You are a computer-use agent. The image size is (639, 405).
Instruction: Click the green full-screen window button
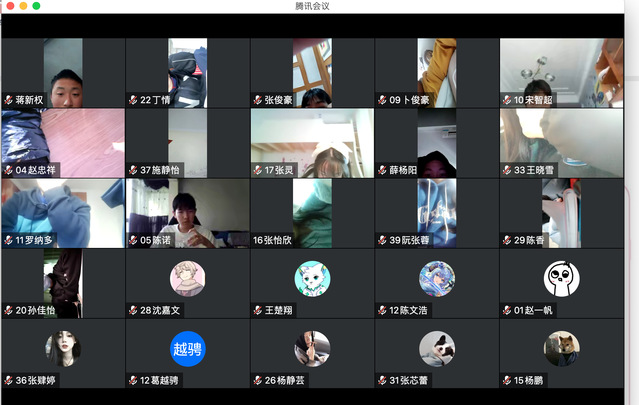[x=37, y=6]
